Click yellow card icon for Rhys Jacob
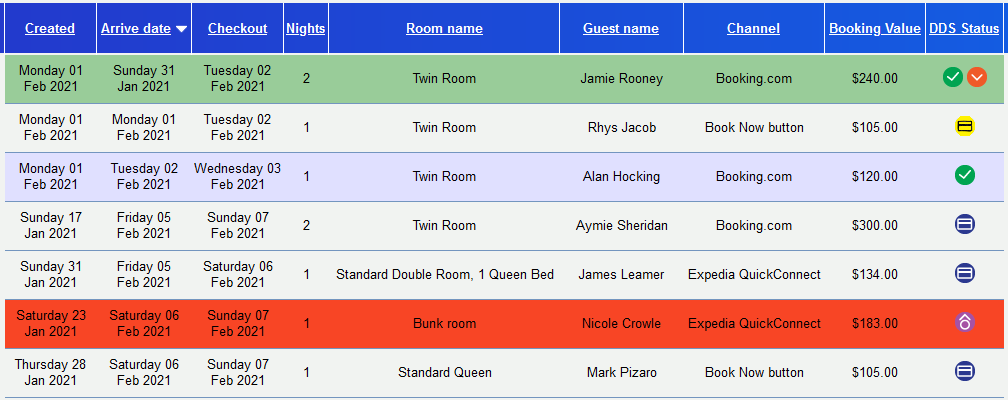 964,126
